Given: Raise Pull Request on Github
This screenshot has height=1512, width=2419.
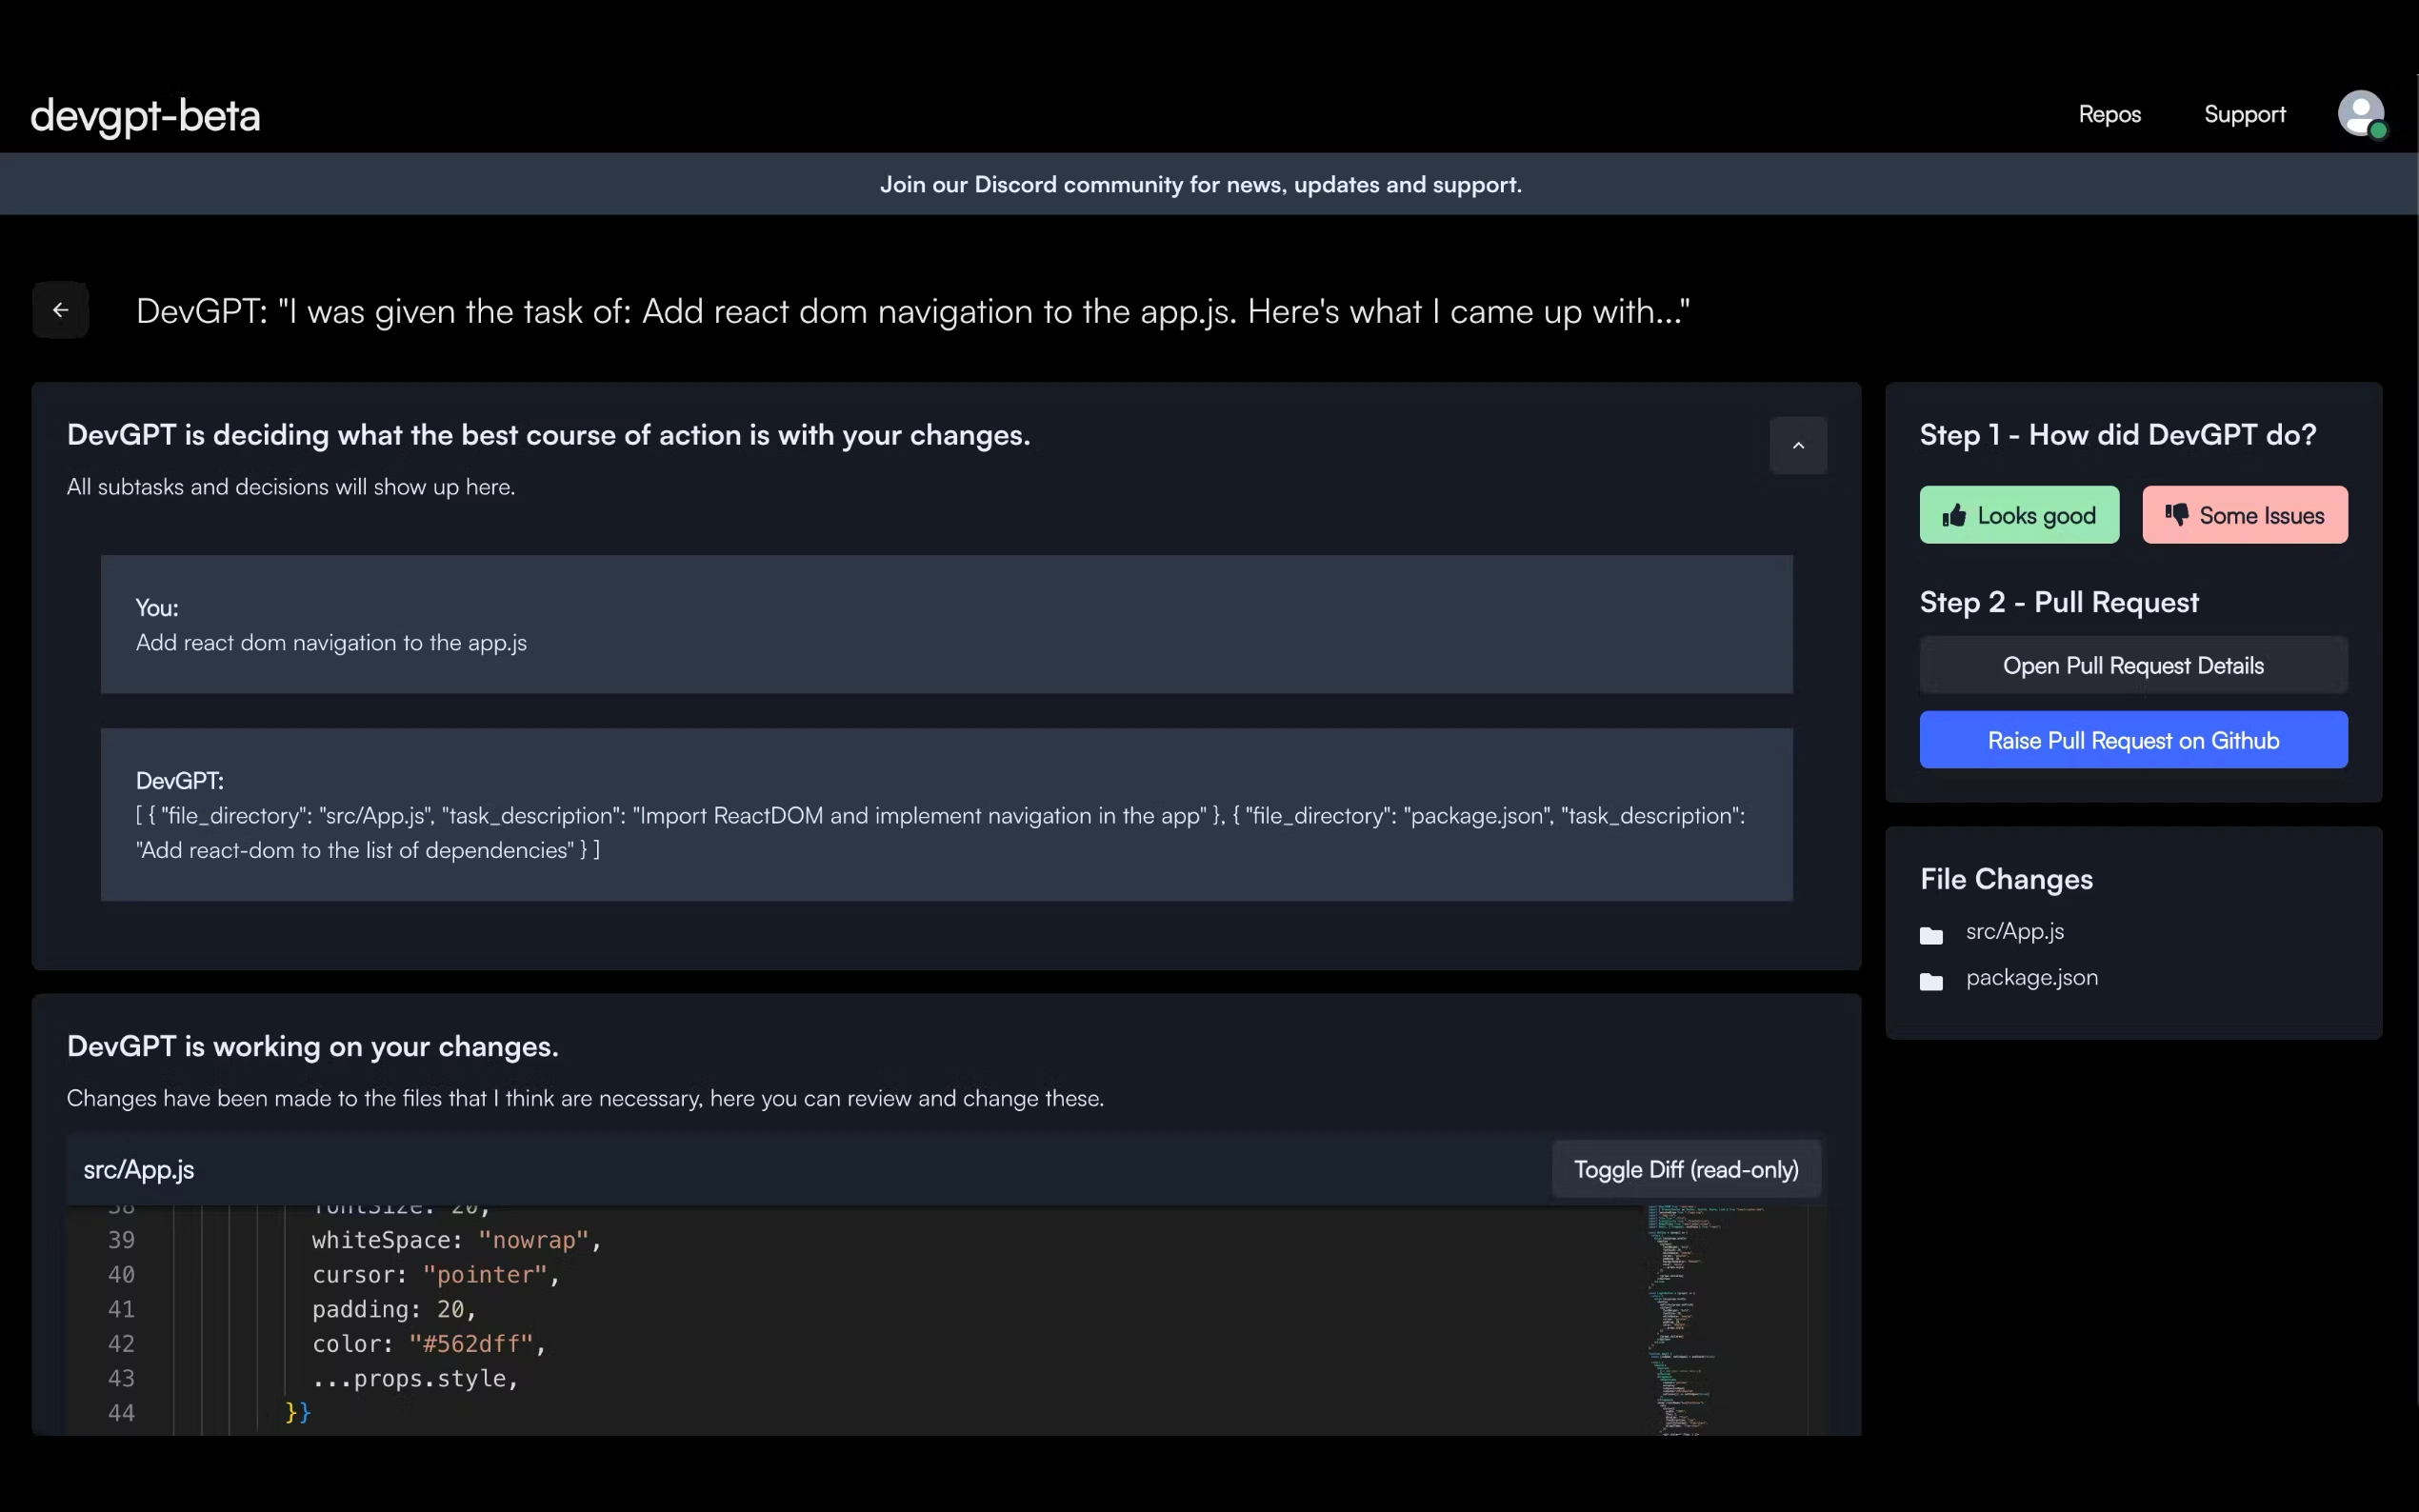Looking at the screenshot, I should tap(2132, 740).
